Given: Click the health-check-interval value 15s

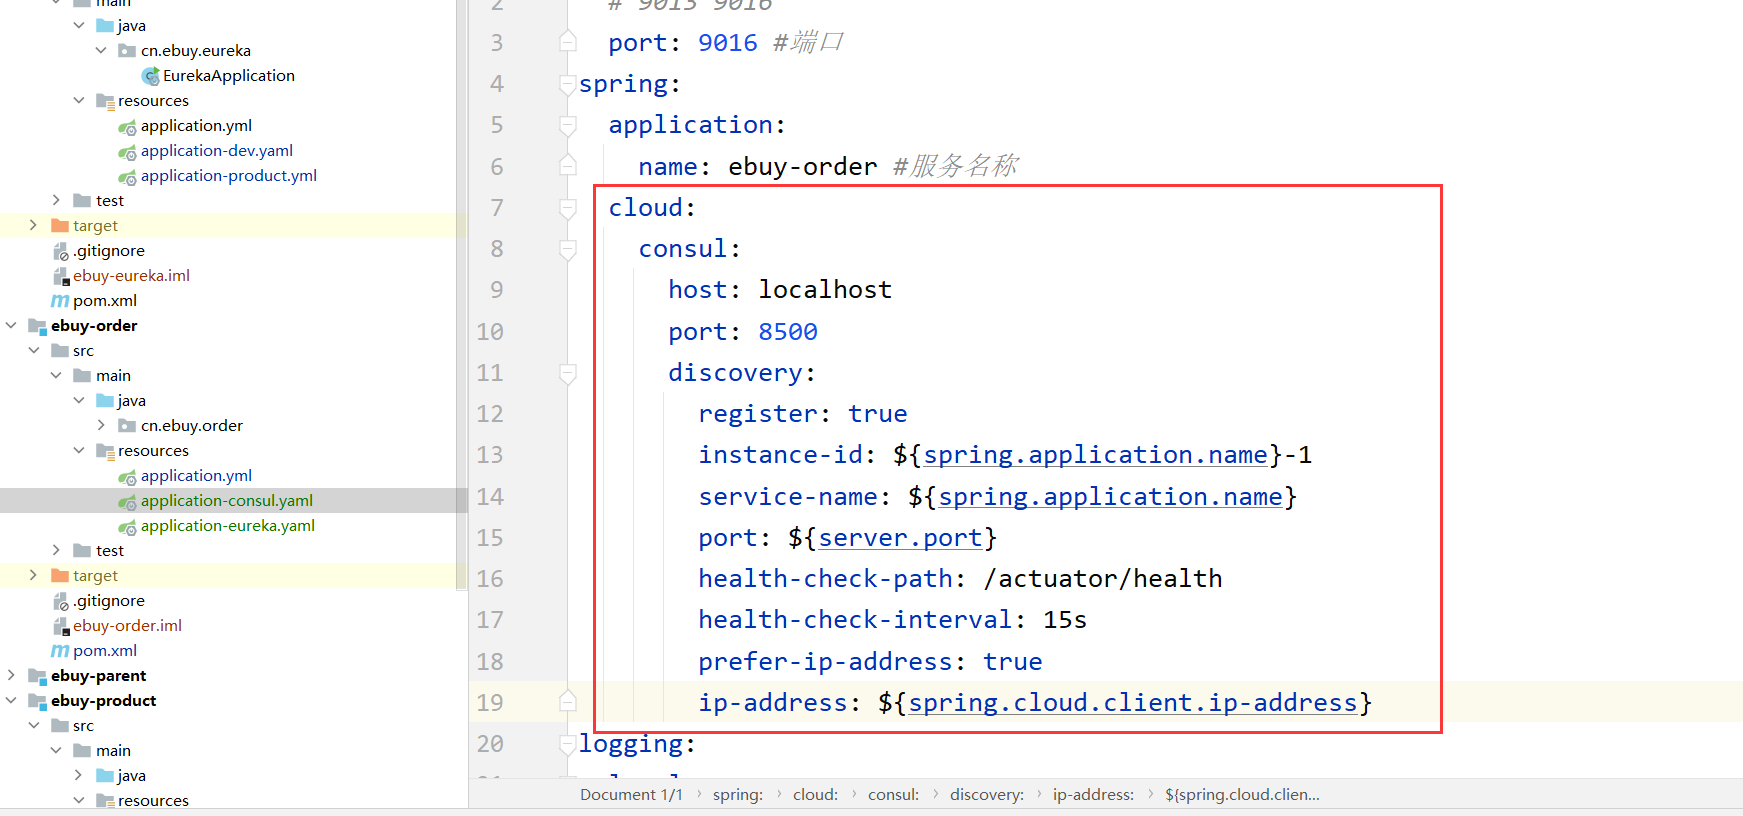Looking at the screenshot, I should click(1065, 620).
